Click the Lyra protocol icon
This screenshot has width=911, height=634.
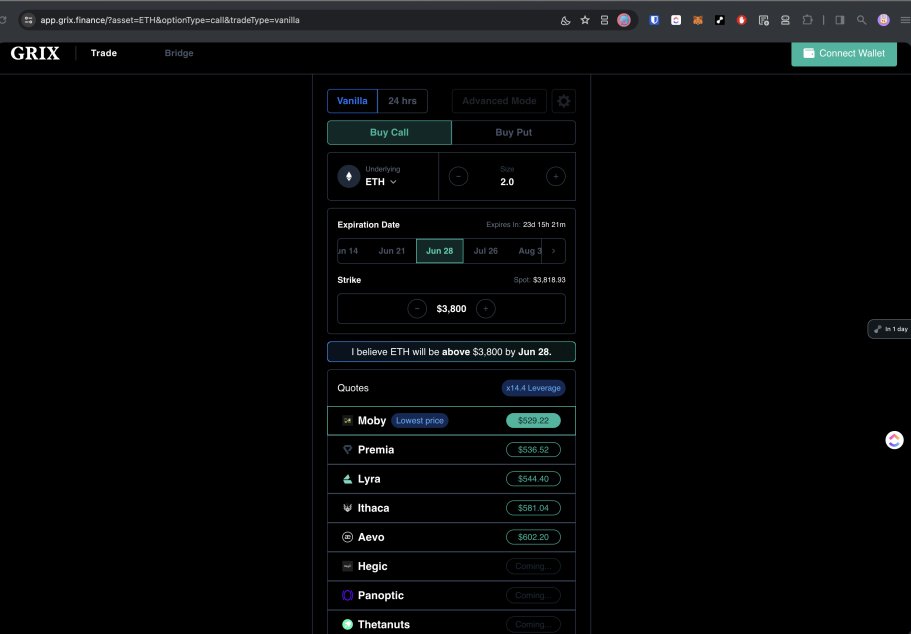347,479
